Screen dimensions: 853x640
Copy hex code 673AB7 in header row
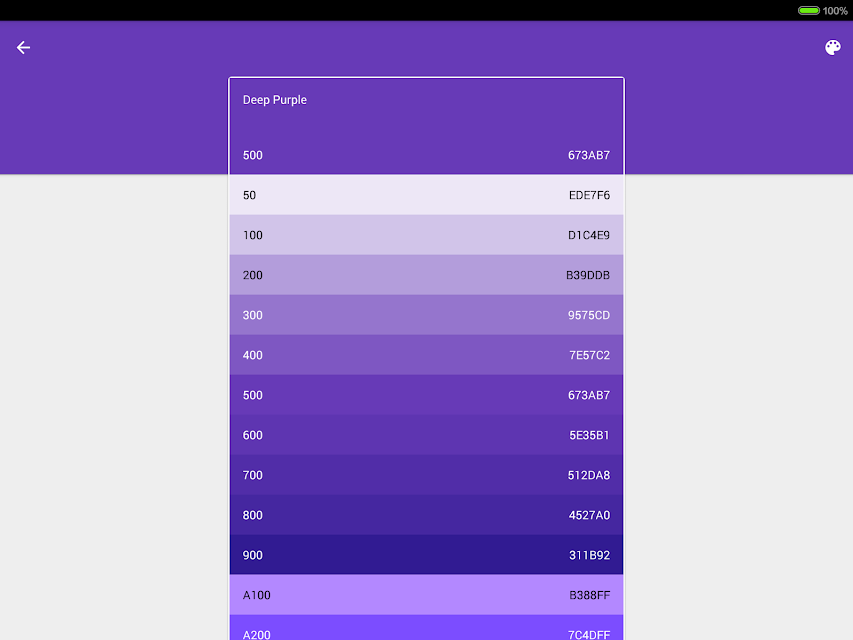[589, 155]
